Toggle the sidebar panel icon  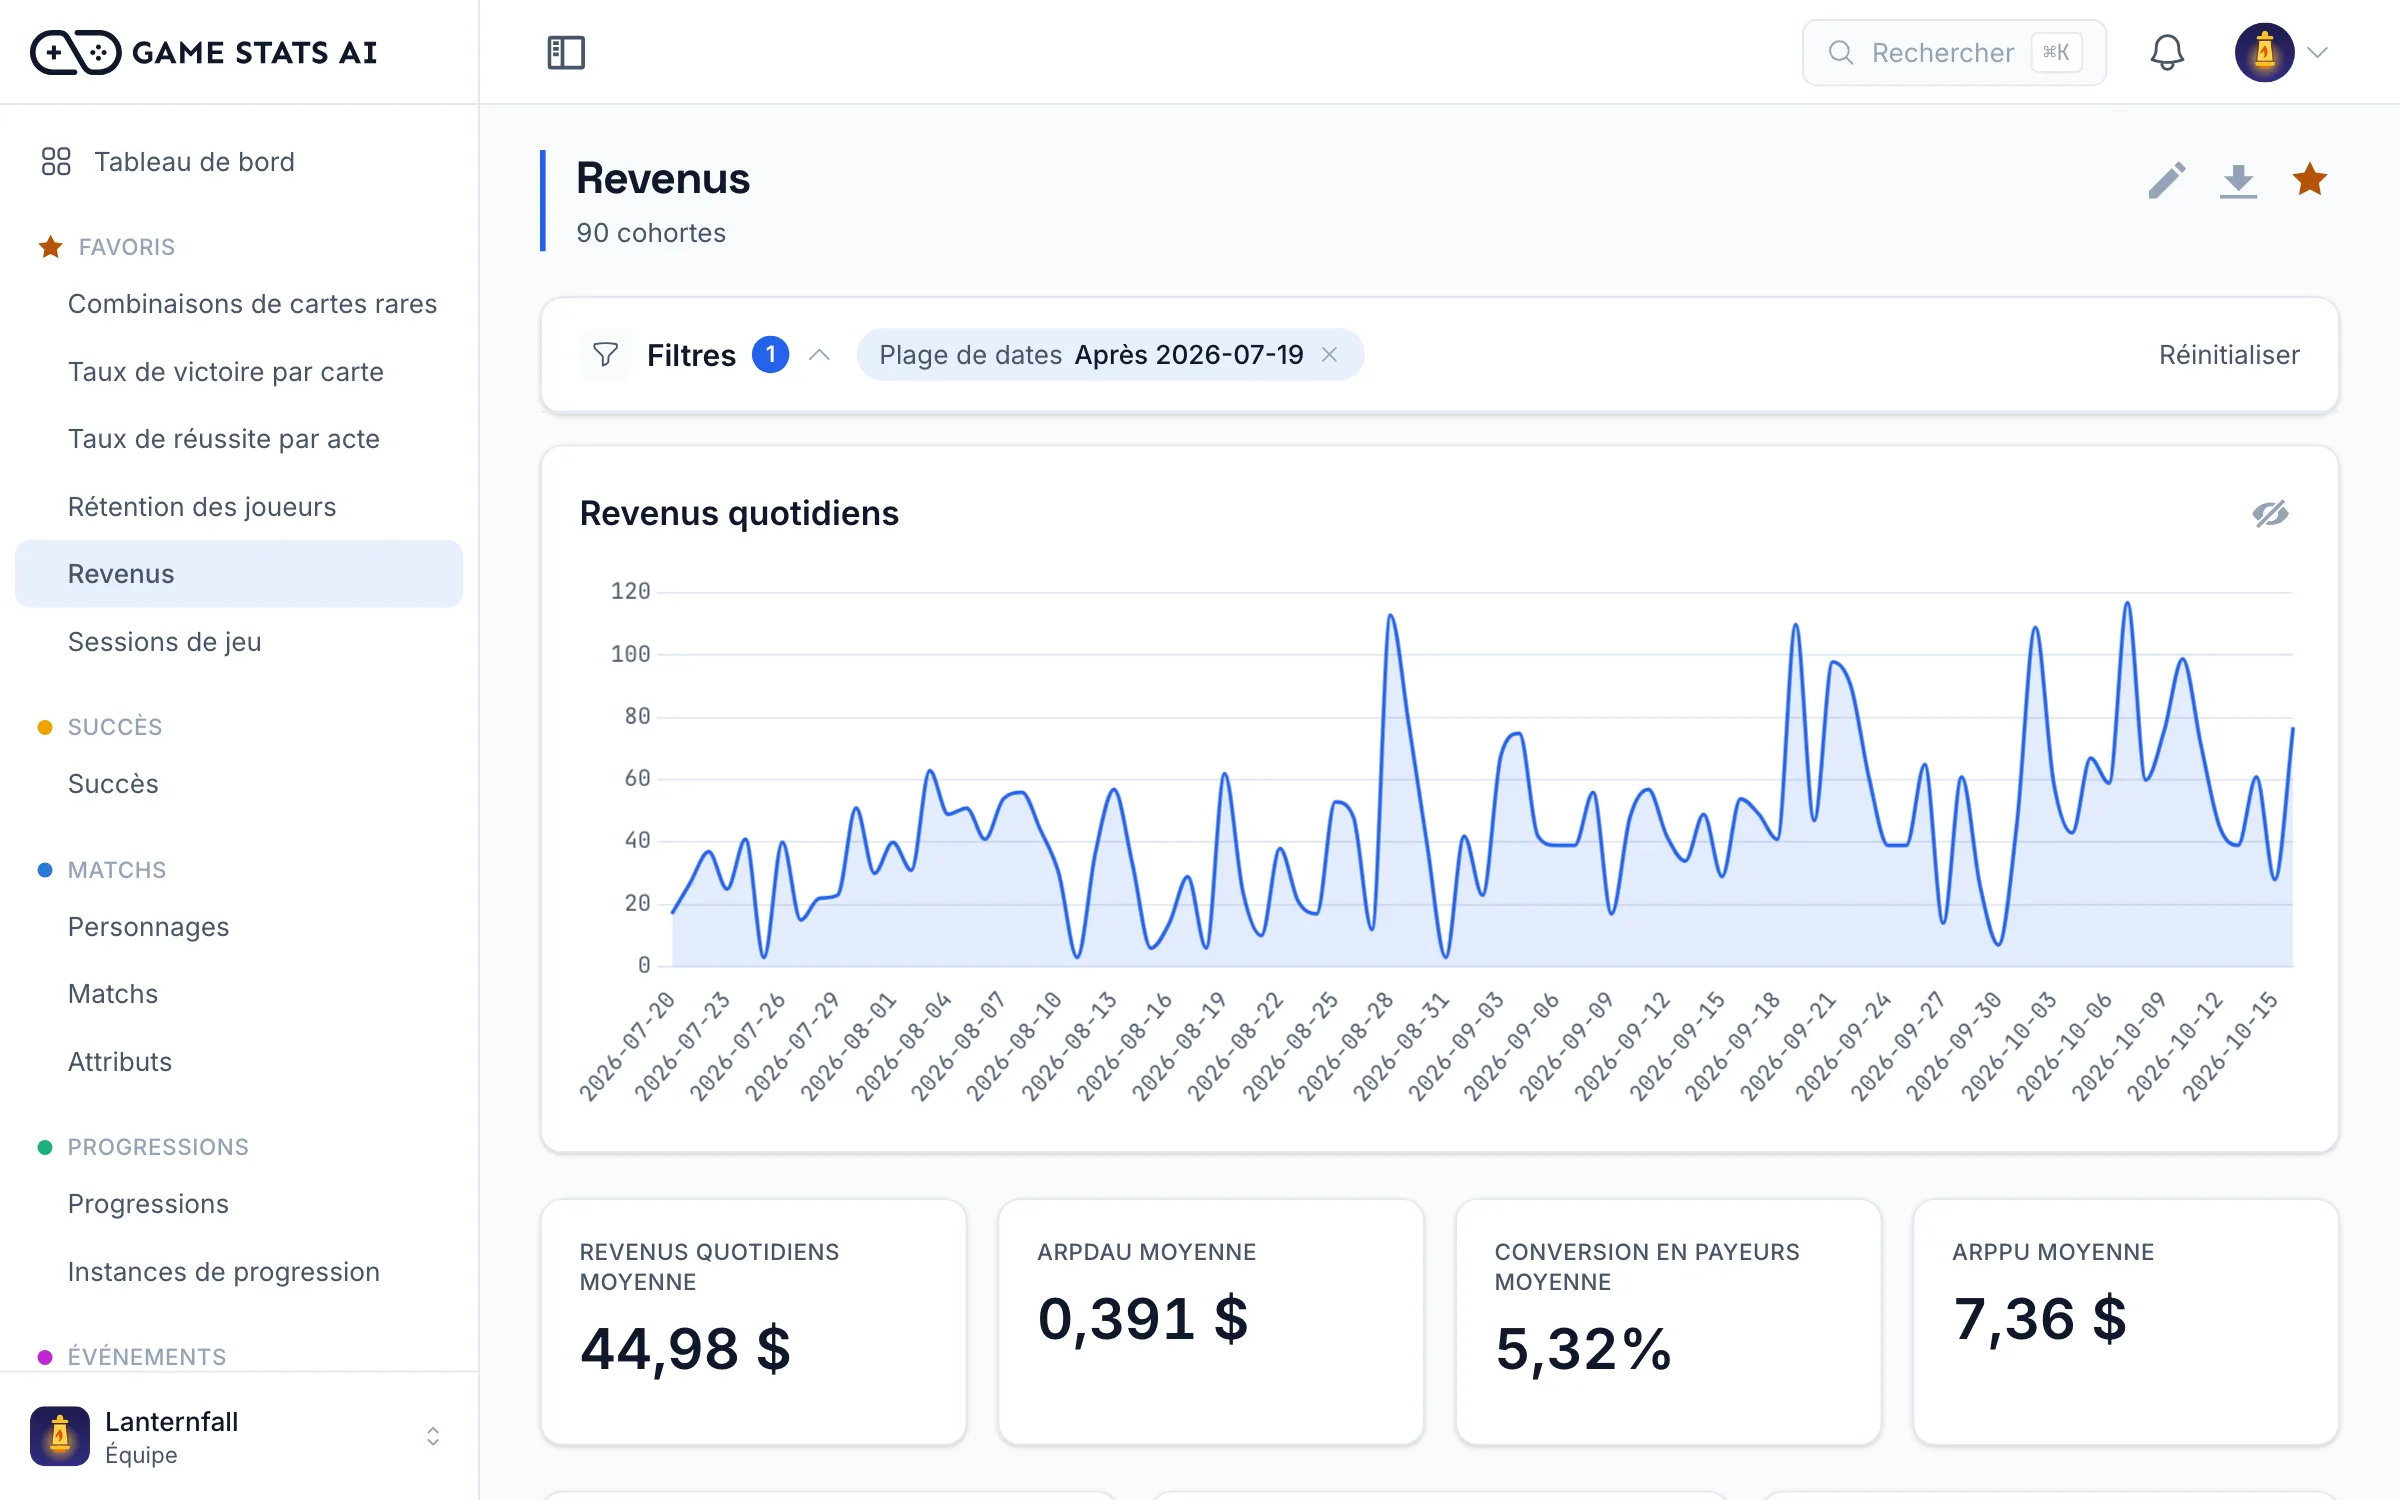coord(566,52)
